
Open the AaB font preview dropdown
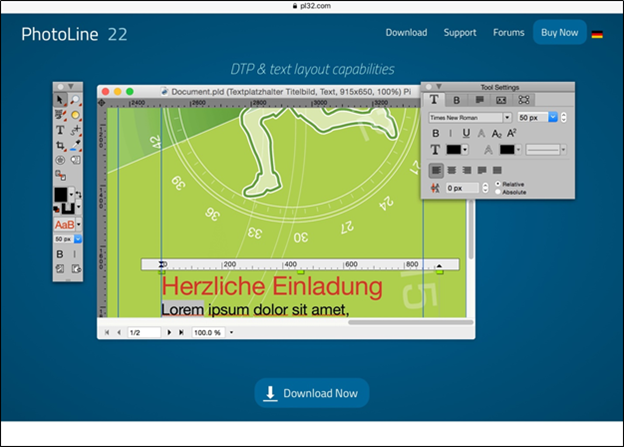click(x=78, y=224)
